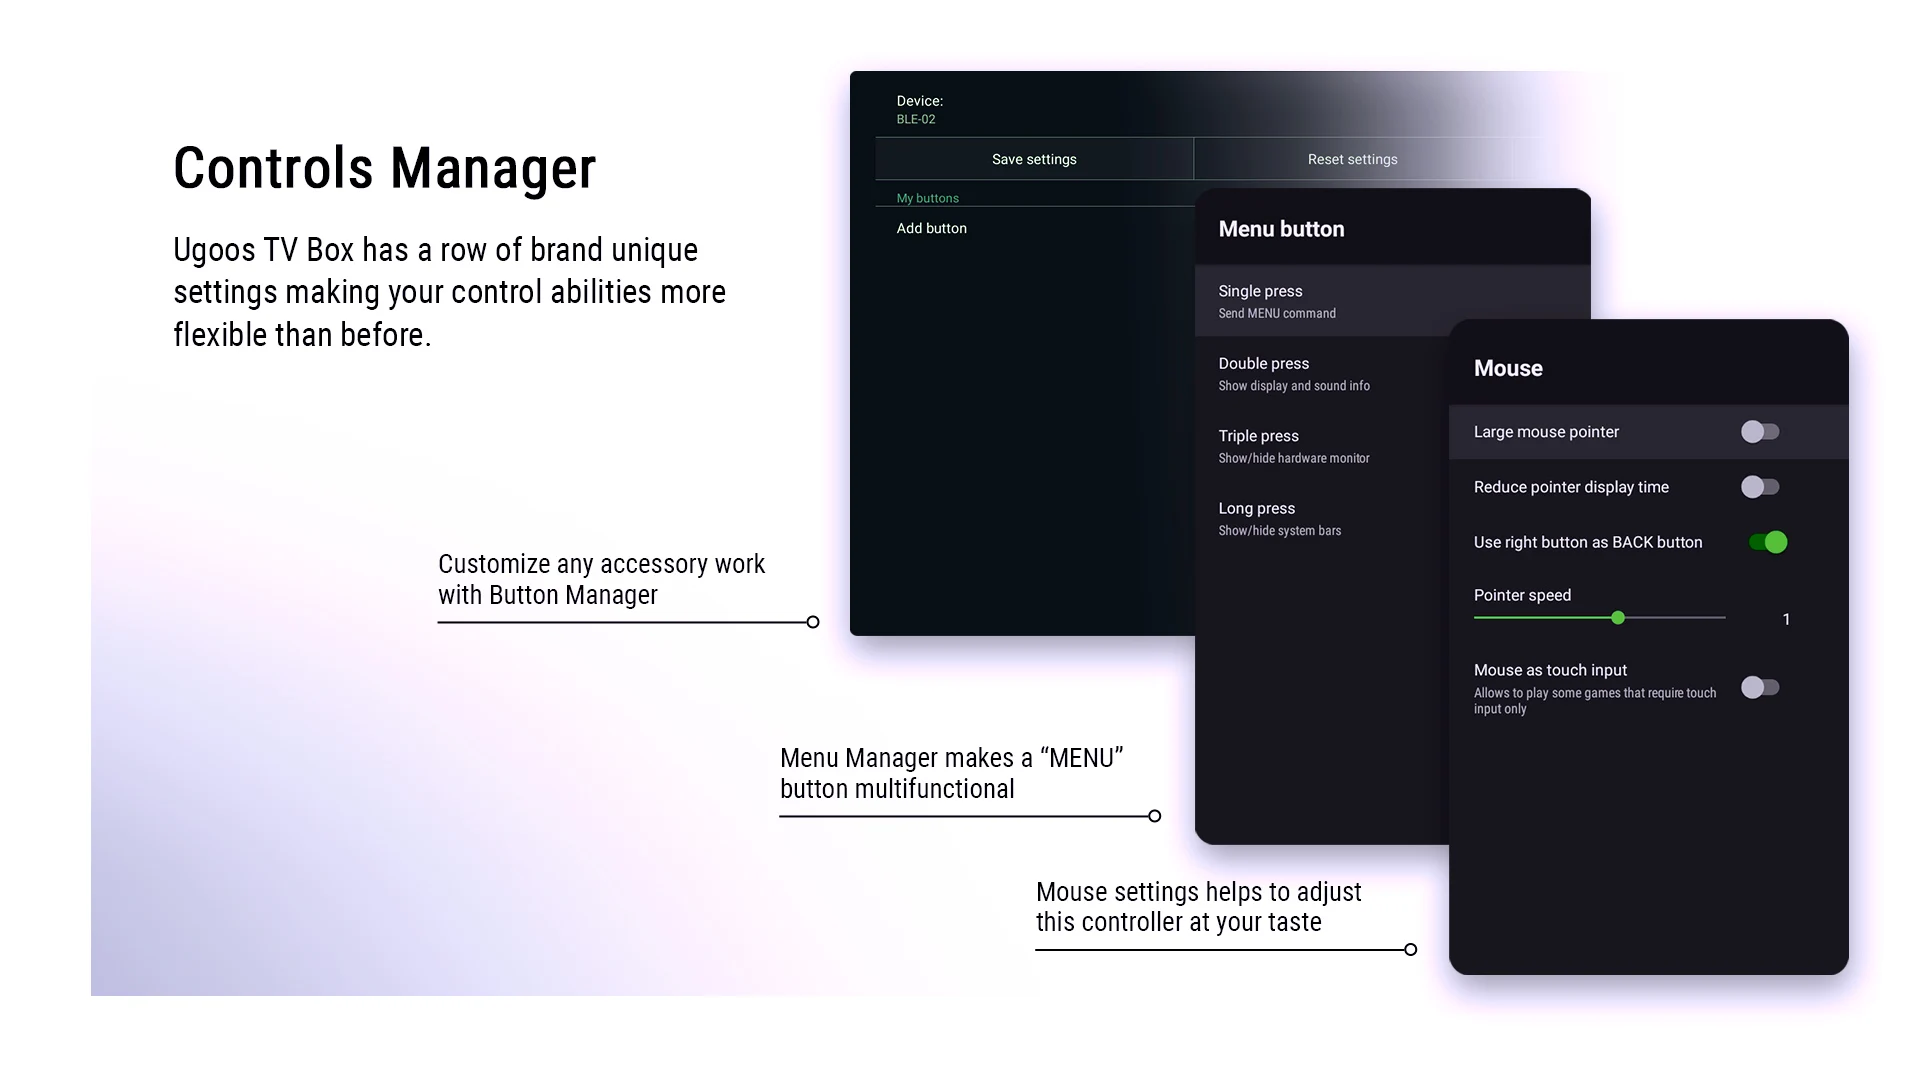1920x1080 pixels.
Task: Click the Reset settings button
Action: coord(1352,159)
